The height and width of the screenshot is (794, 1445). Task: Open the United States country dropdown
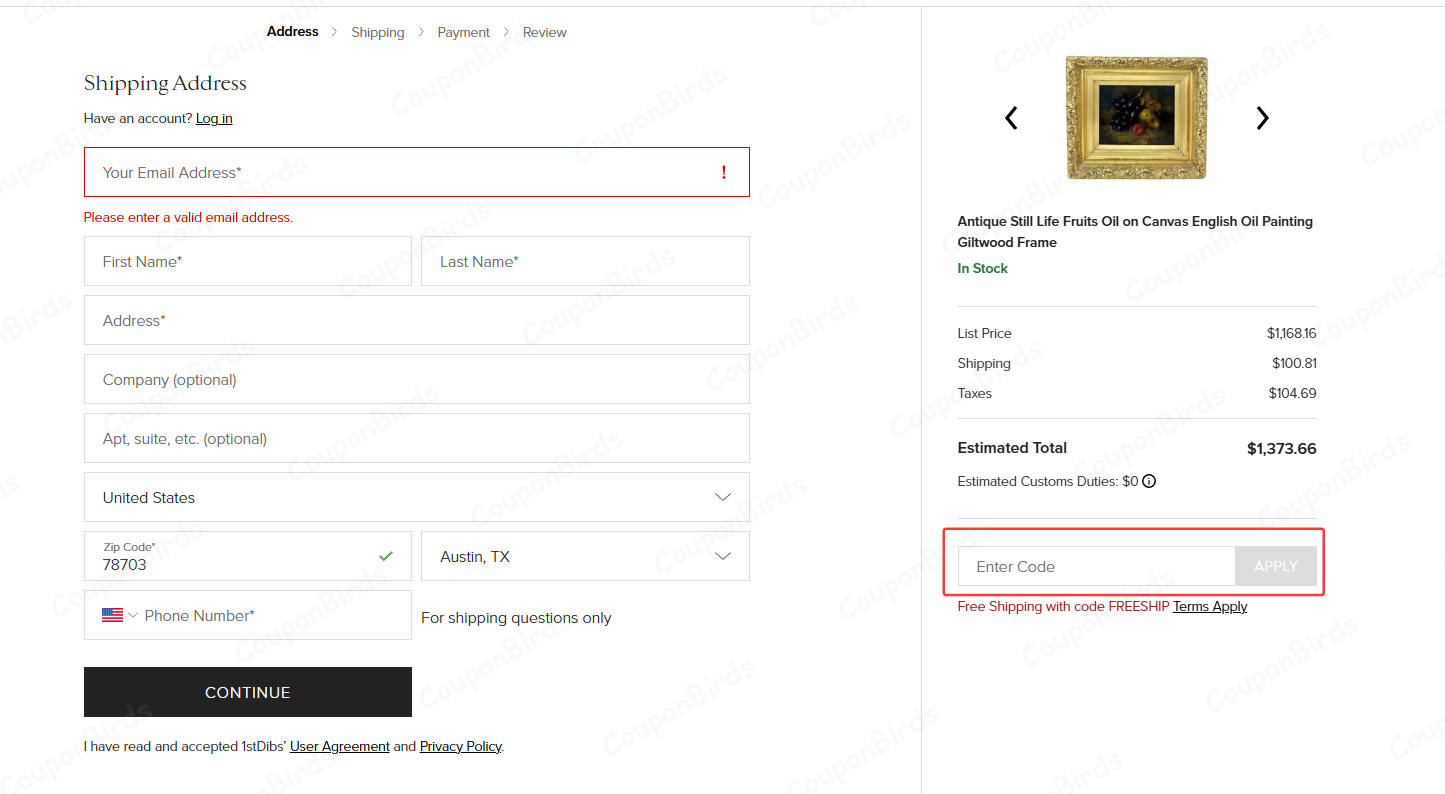pyautogui.click(x=417, y=497)
